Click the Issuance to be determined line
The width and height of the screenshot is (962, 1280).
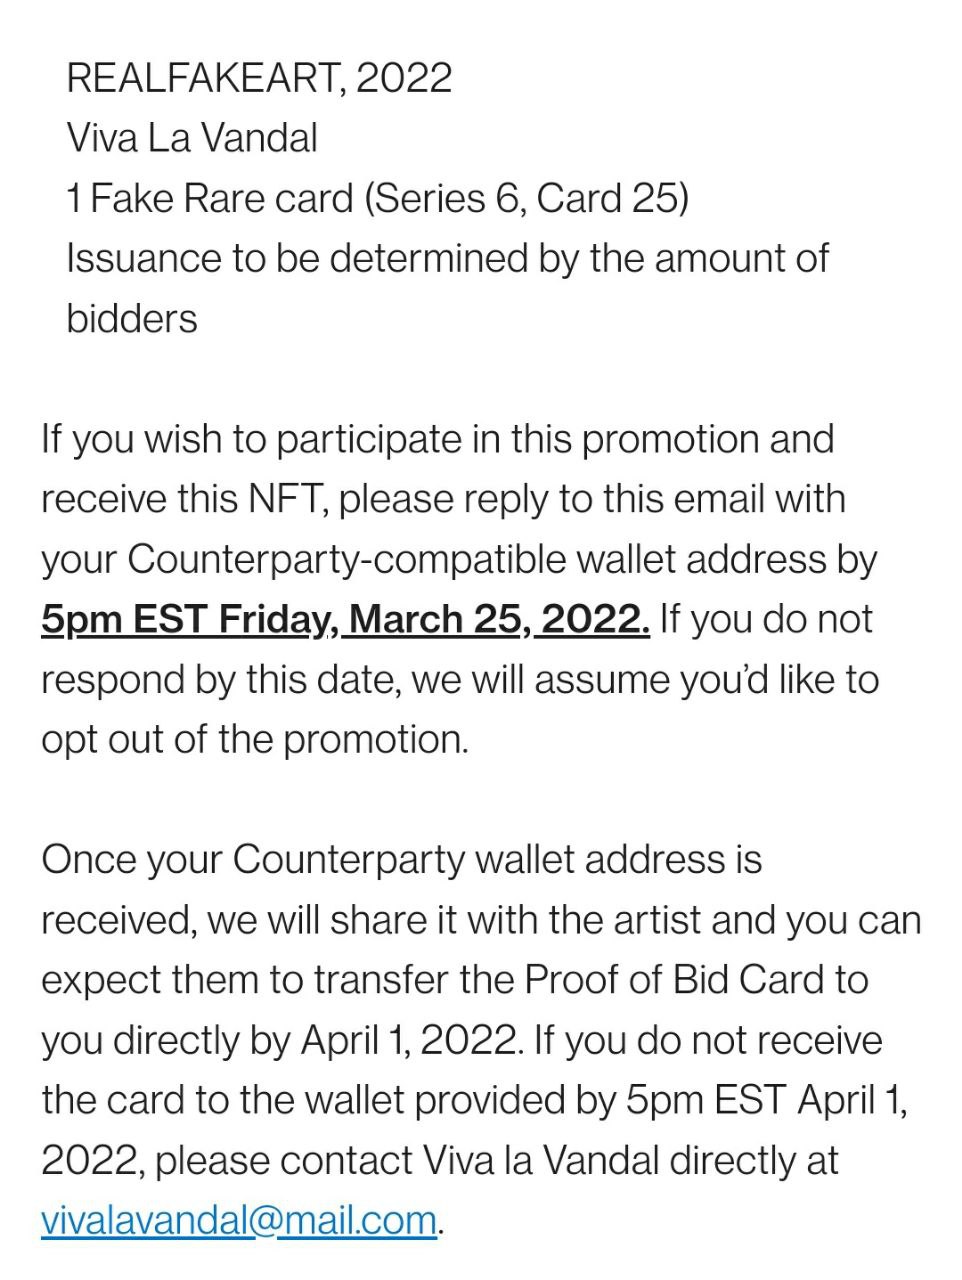pos(447,258)
